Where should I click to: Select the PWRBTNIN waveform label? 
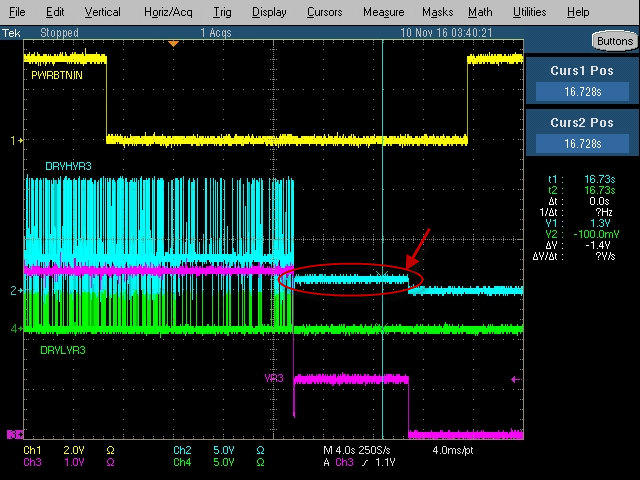tap(56, 76)
